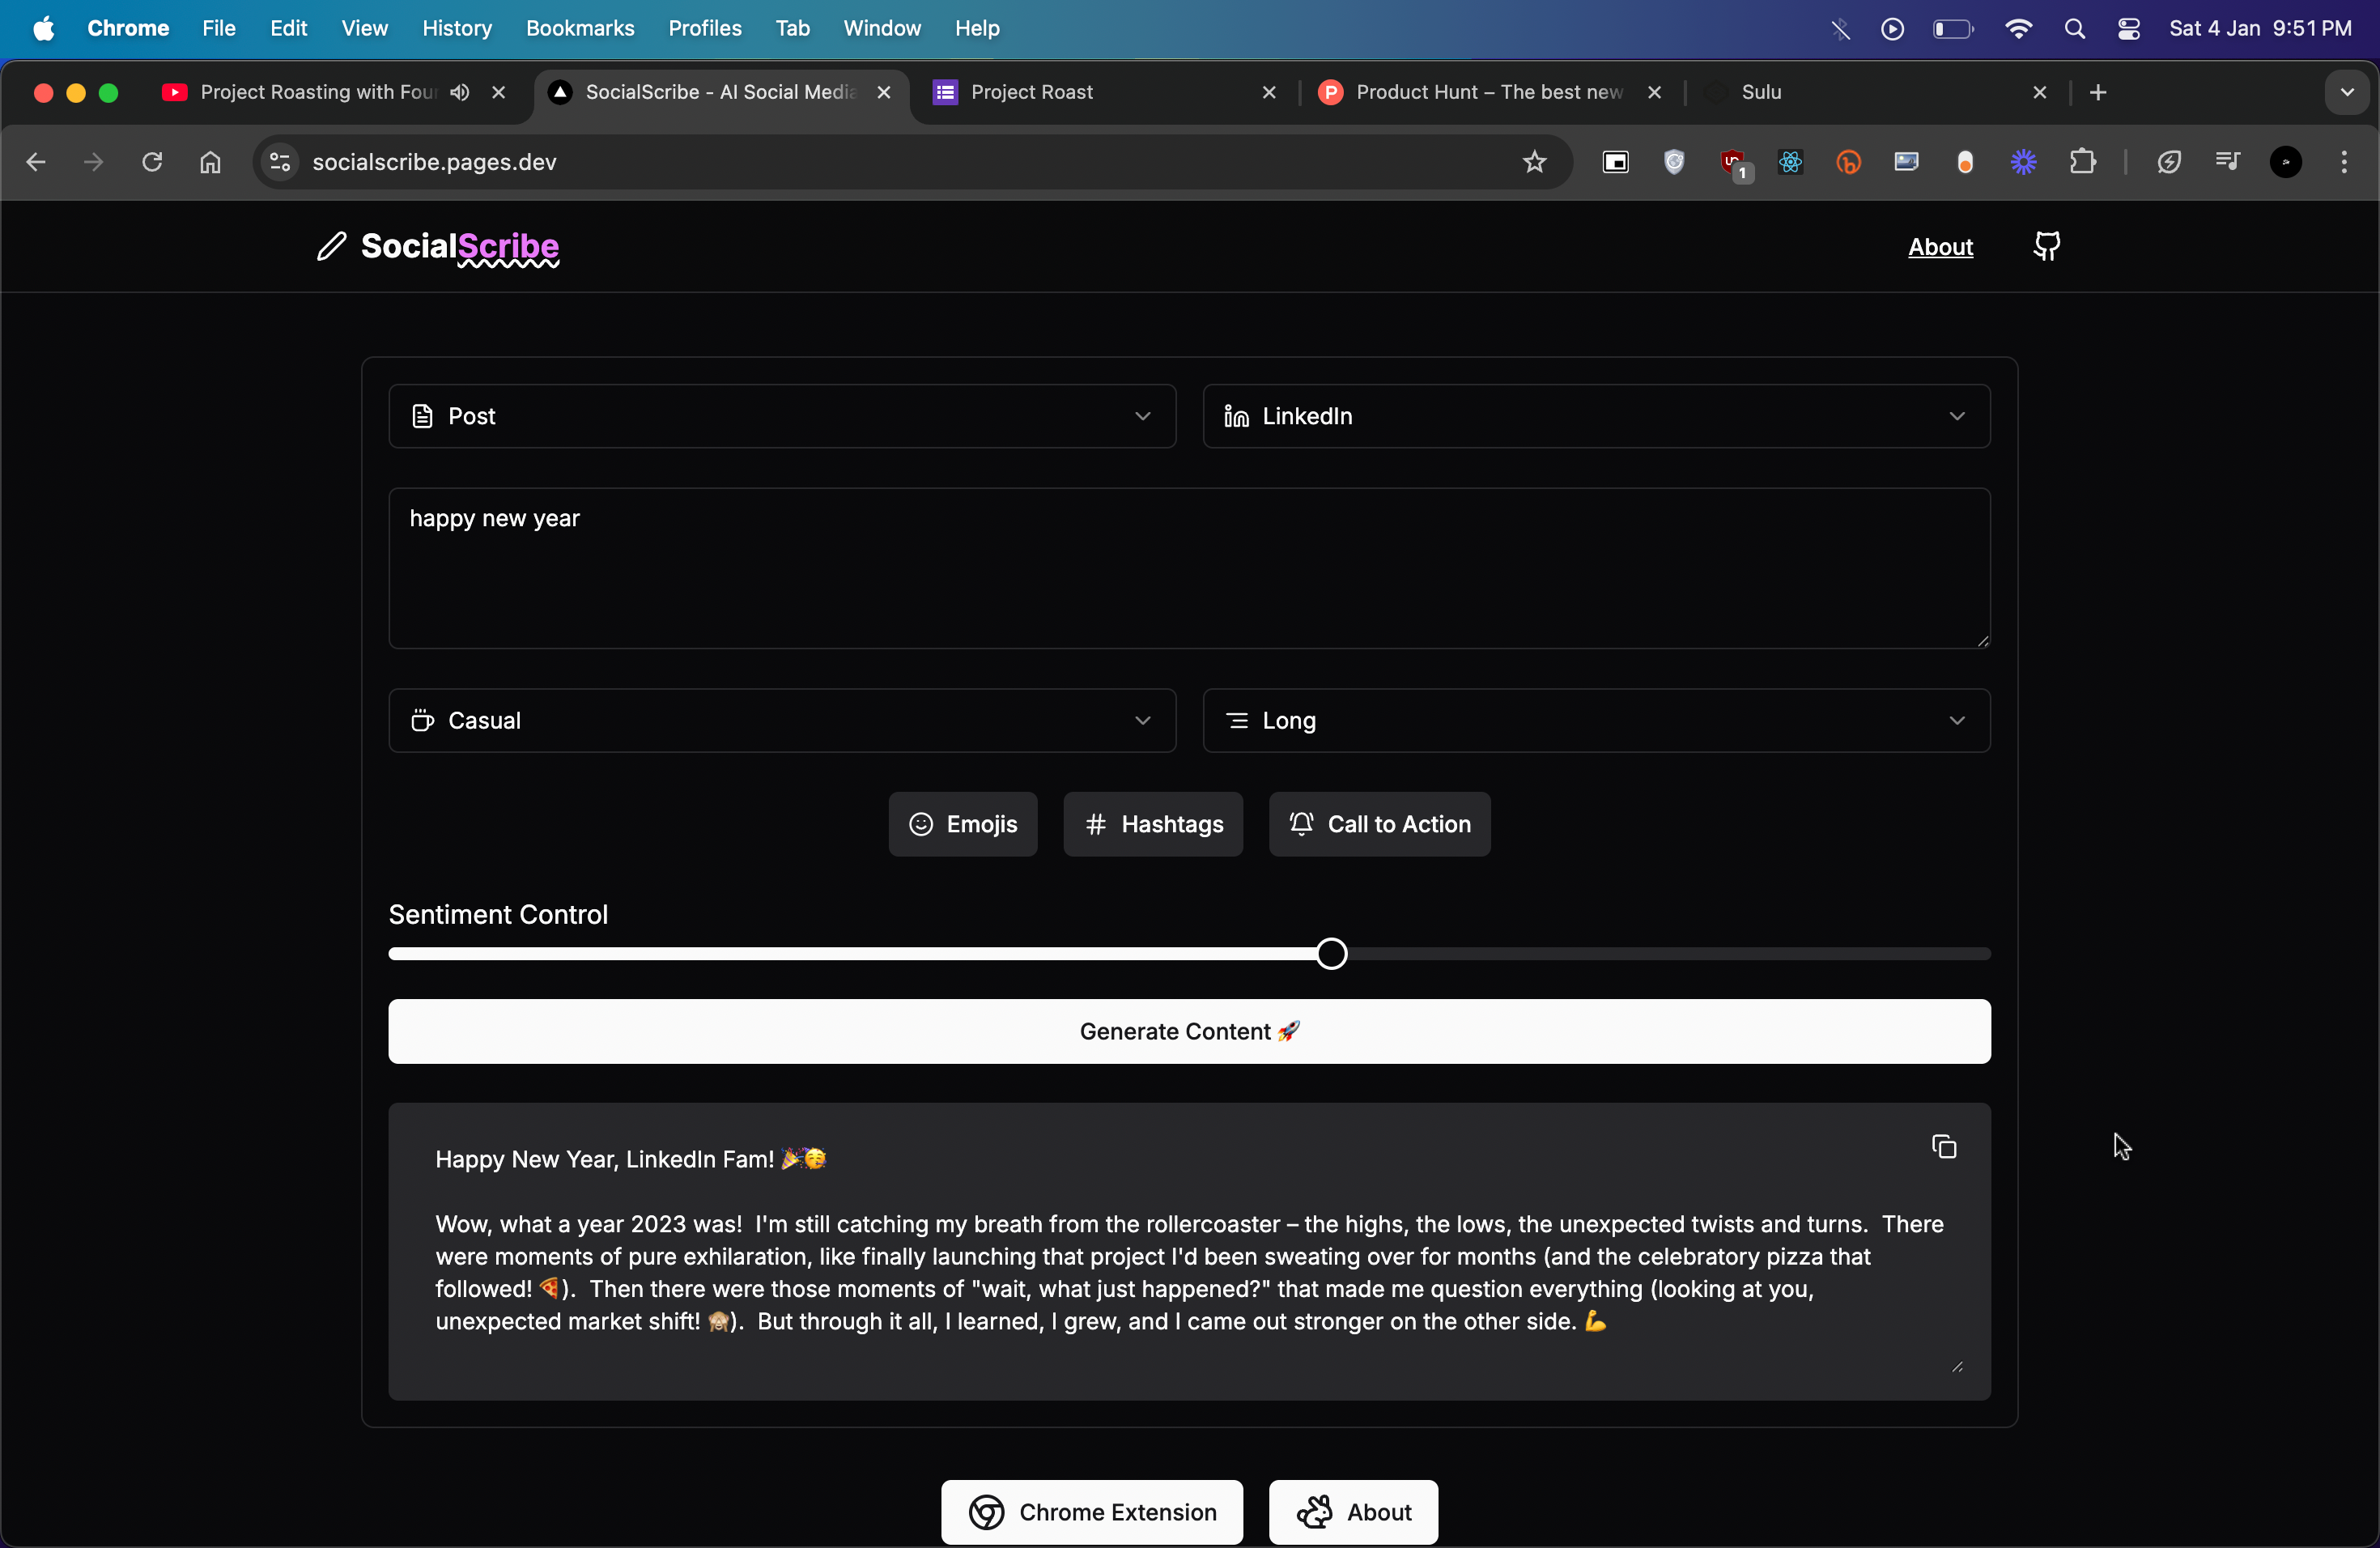Click the Chrome Extension button

point(1092,1511)
